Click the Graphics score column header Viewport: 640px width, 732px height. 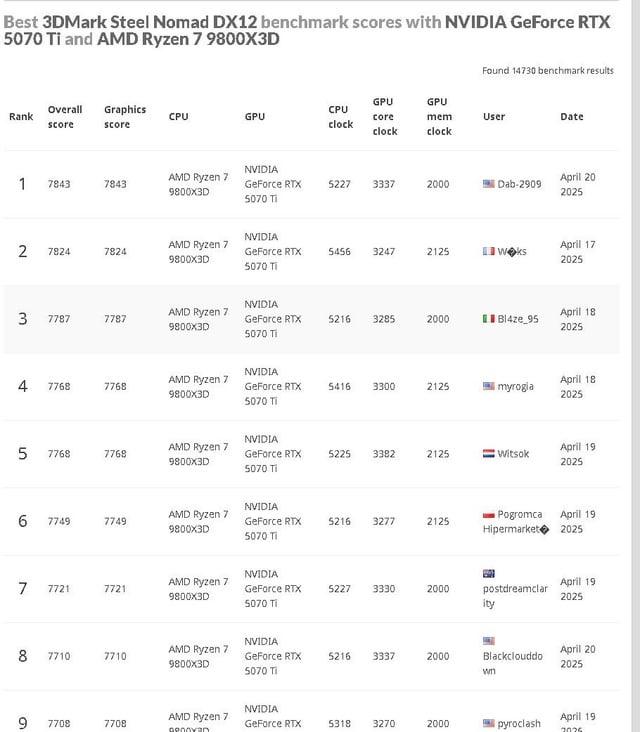point(125,117)
